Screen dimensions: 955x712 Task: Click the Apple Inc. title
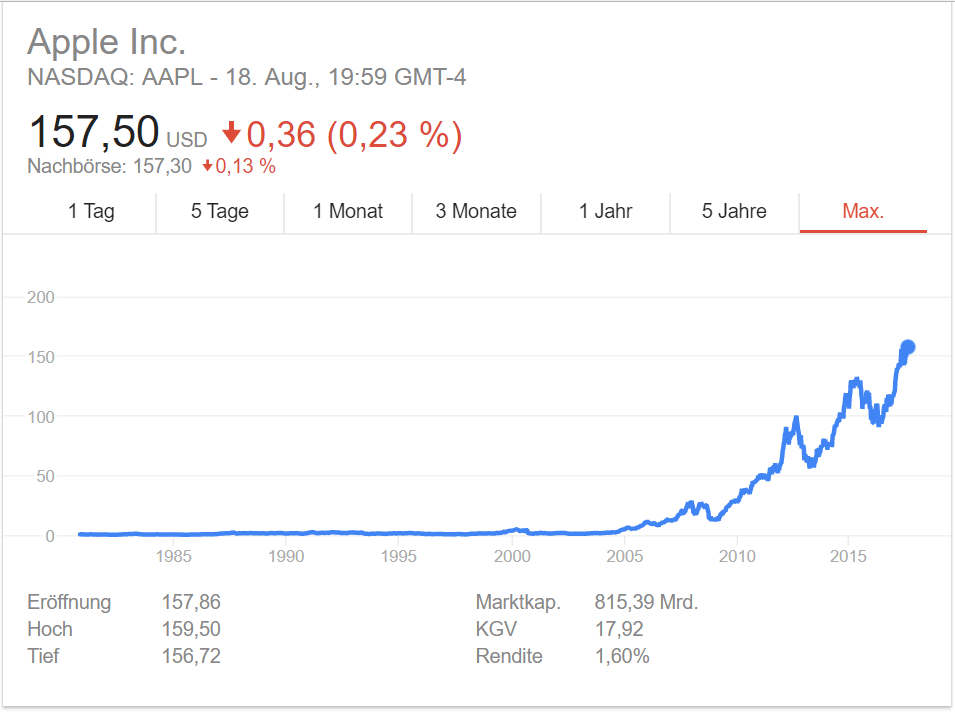pyautogui.click(x=106, y=43)
